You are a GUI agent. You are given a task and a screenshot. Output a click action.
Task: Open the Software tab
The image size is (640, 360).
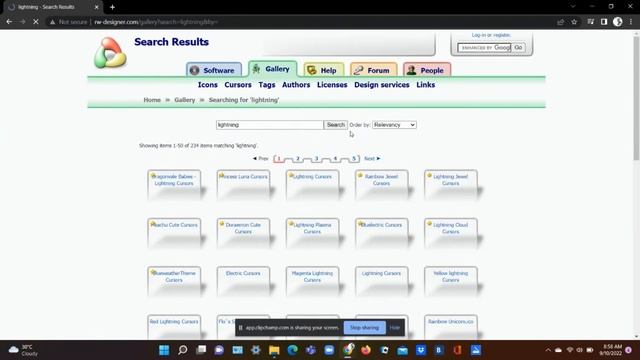[x=214, y=70]
